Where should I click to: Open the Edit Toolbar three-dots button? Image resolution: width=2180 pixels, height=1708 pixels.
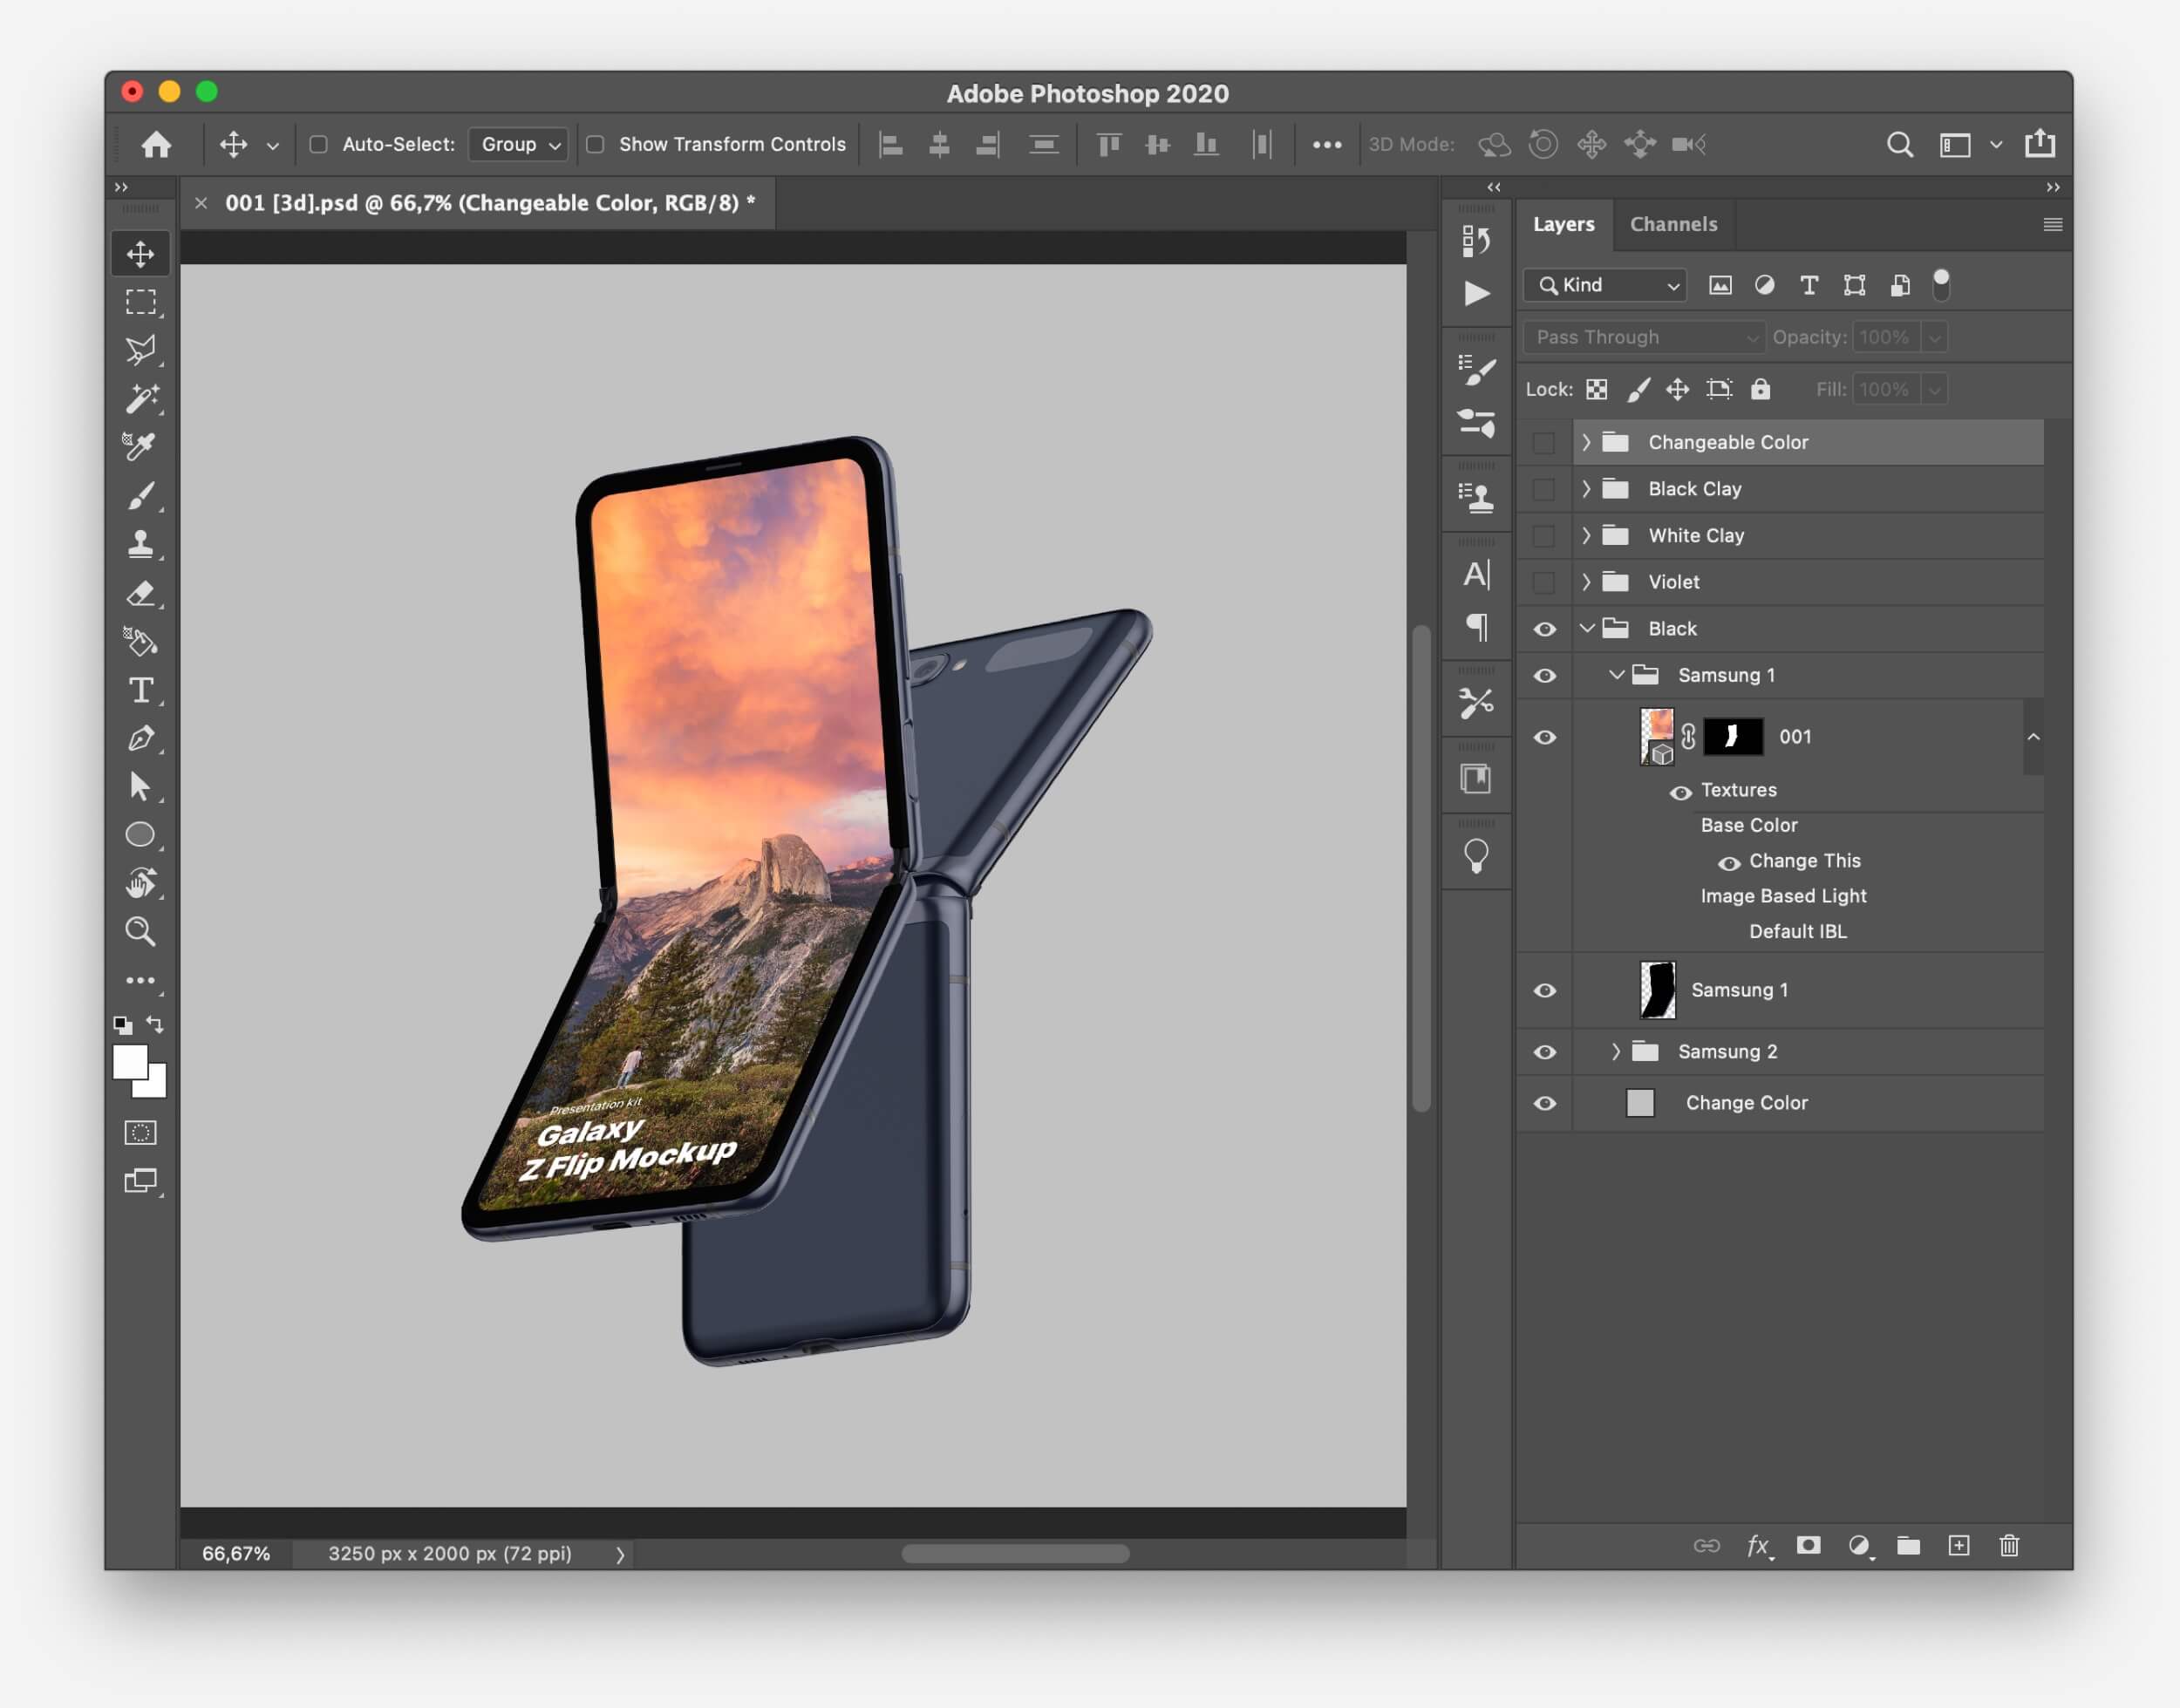[x=140, y=980]
